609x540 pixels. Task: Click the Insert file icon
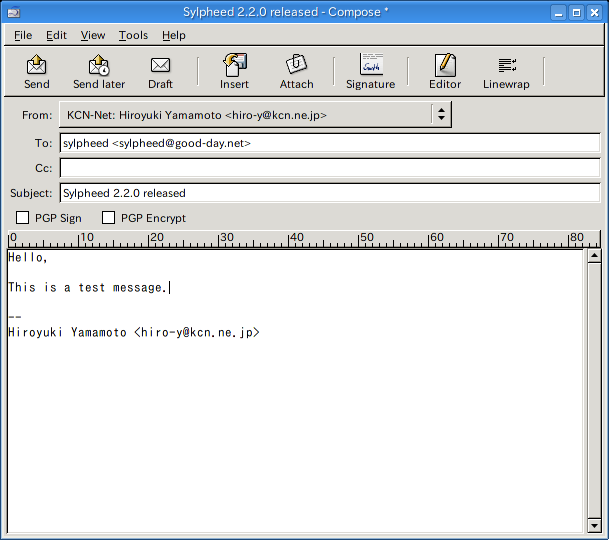[235, 65]
